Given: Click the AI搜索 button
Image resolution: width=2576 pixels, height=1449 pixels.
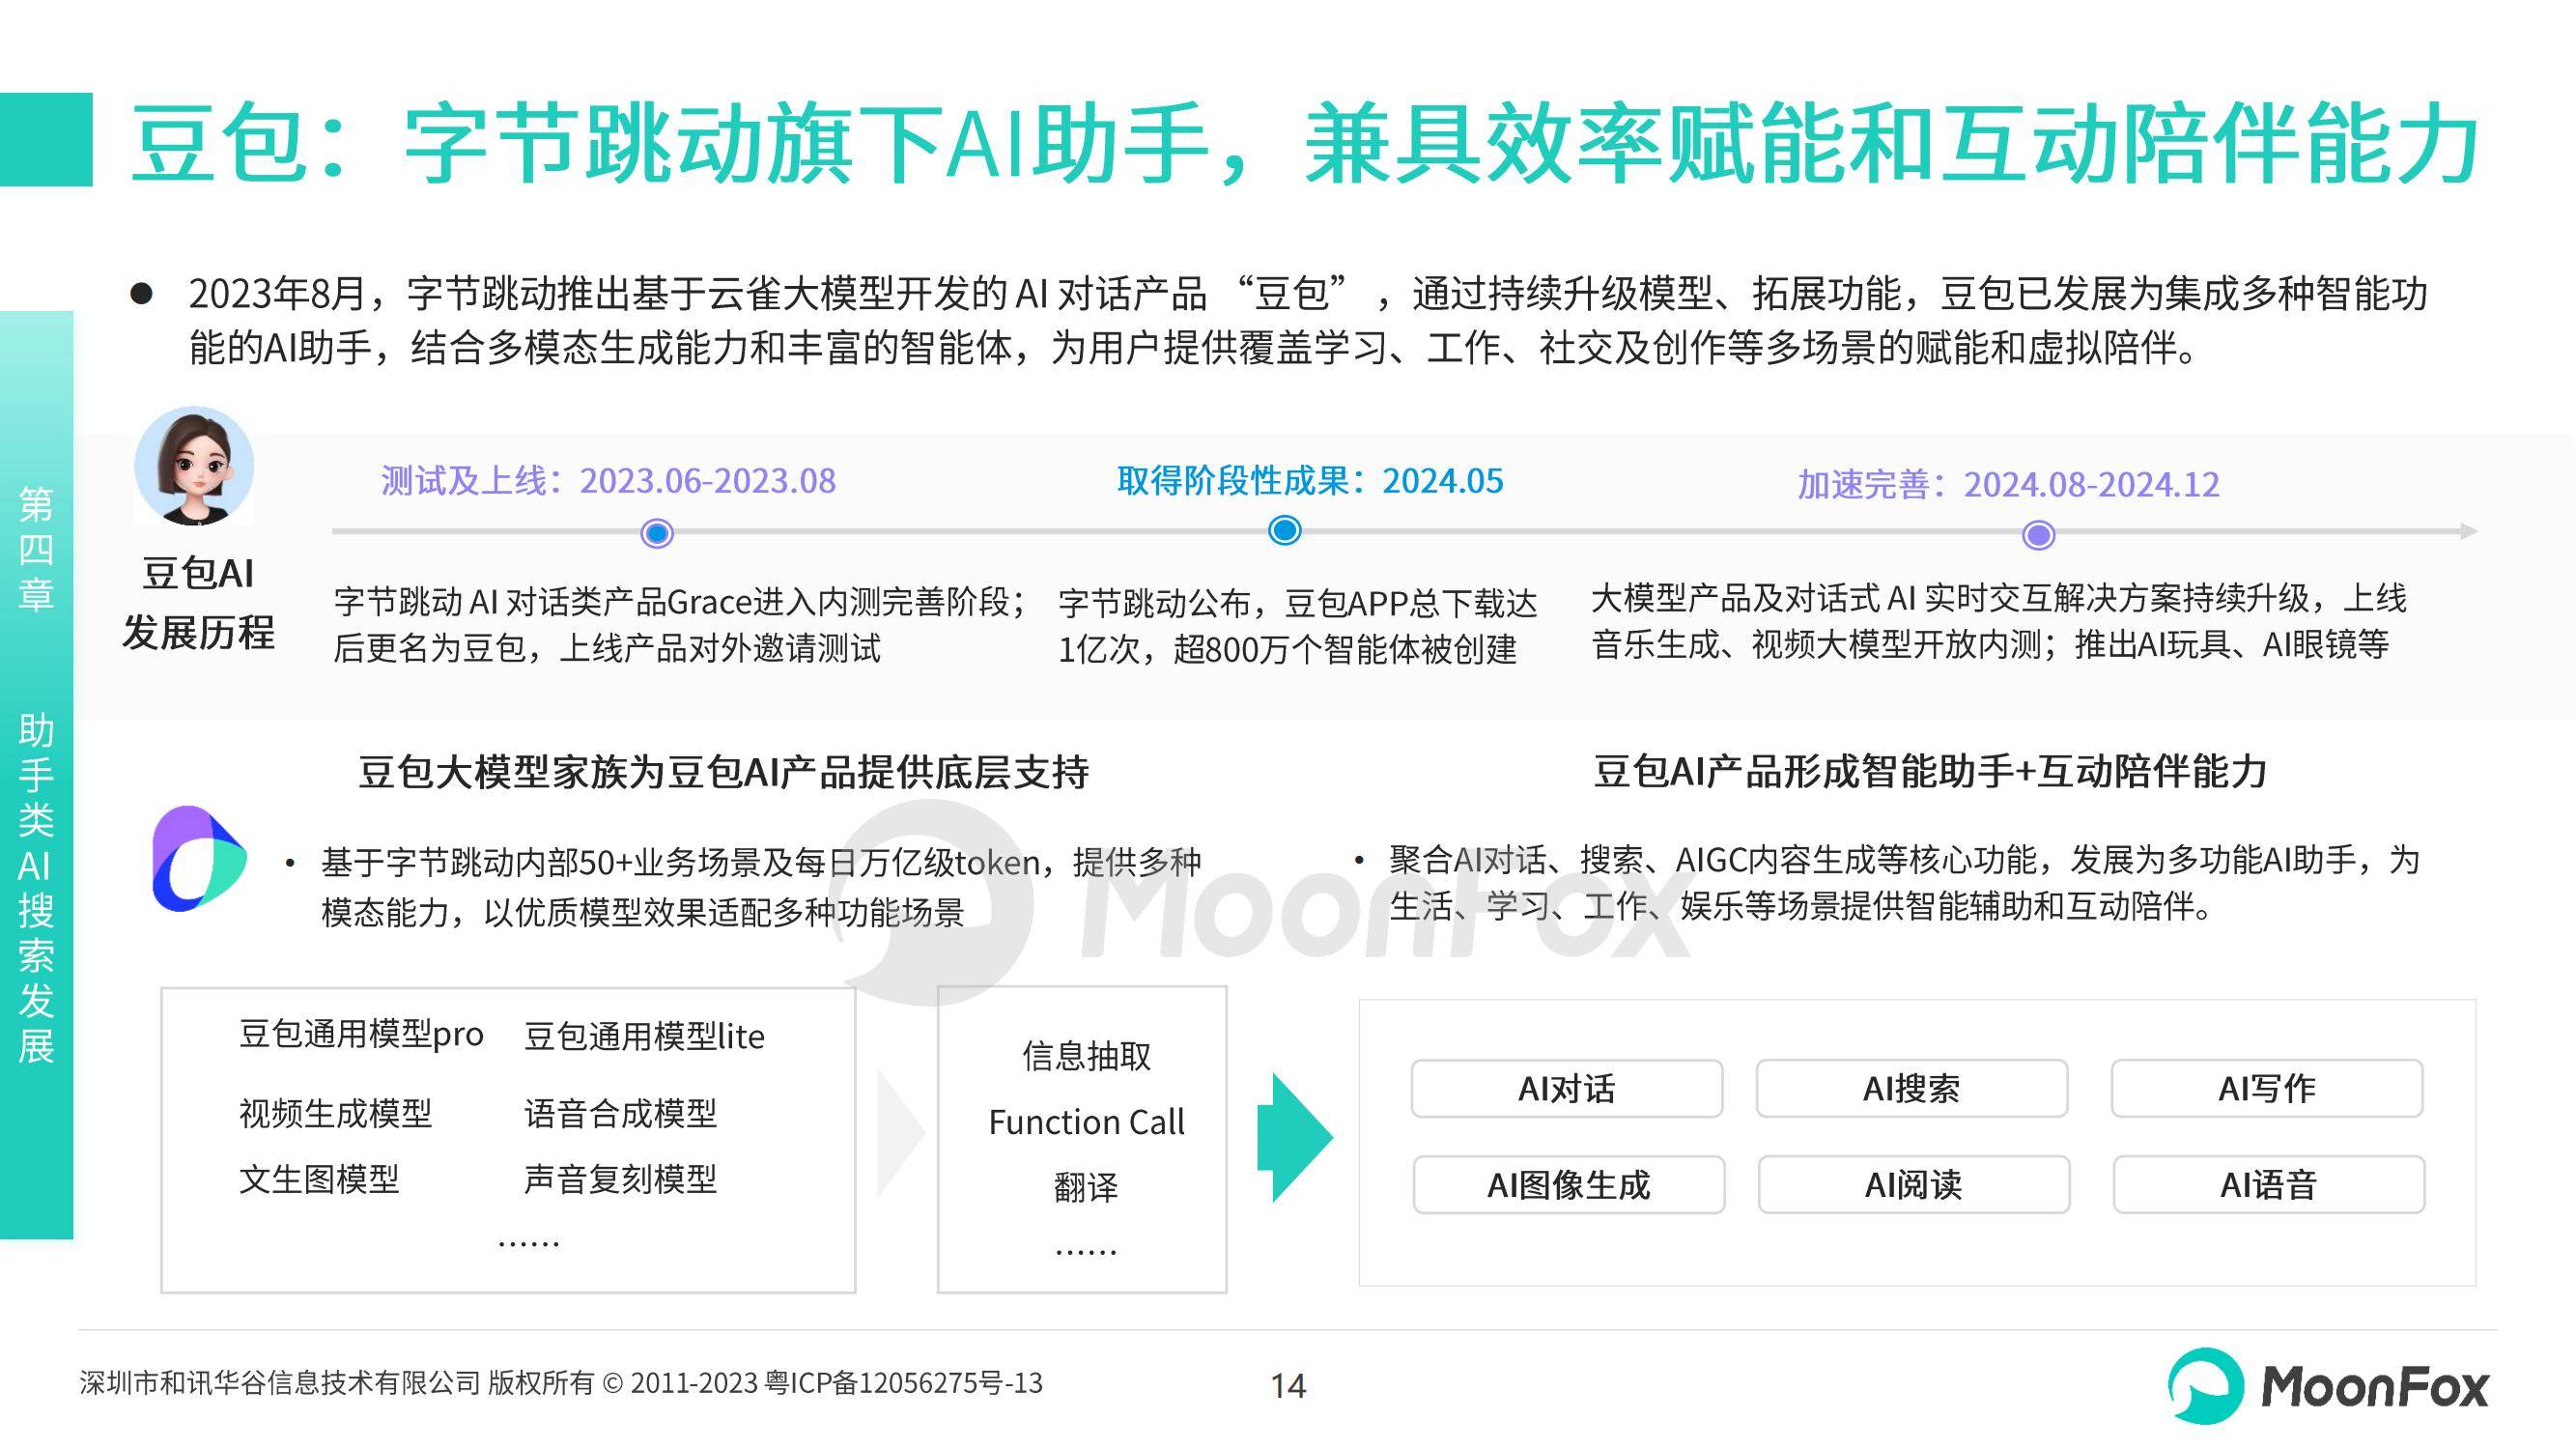Looking at the screenshot, I should (x=1912, y=1088).
